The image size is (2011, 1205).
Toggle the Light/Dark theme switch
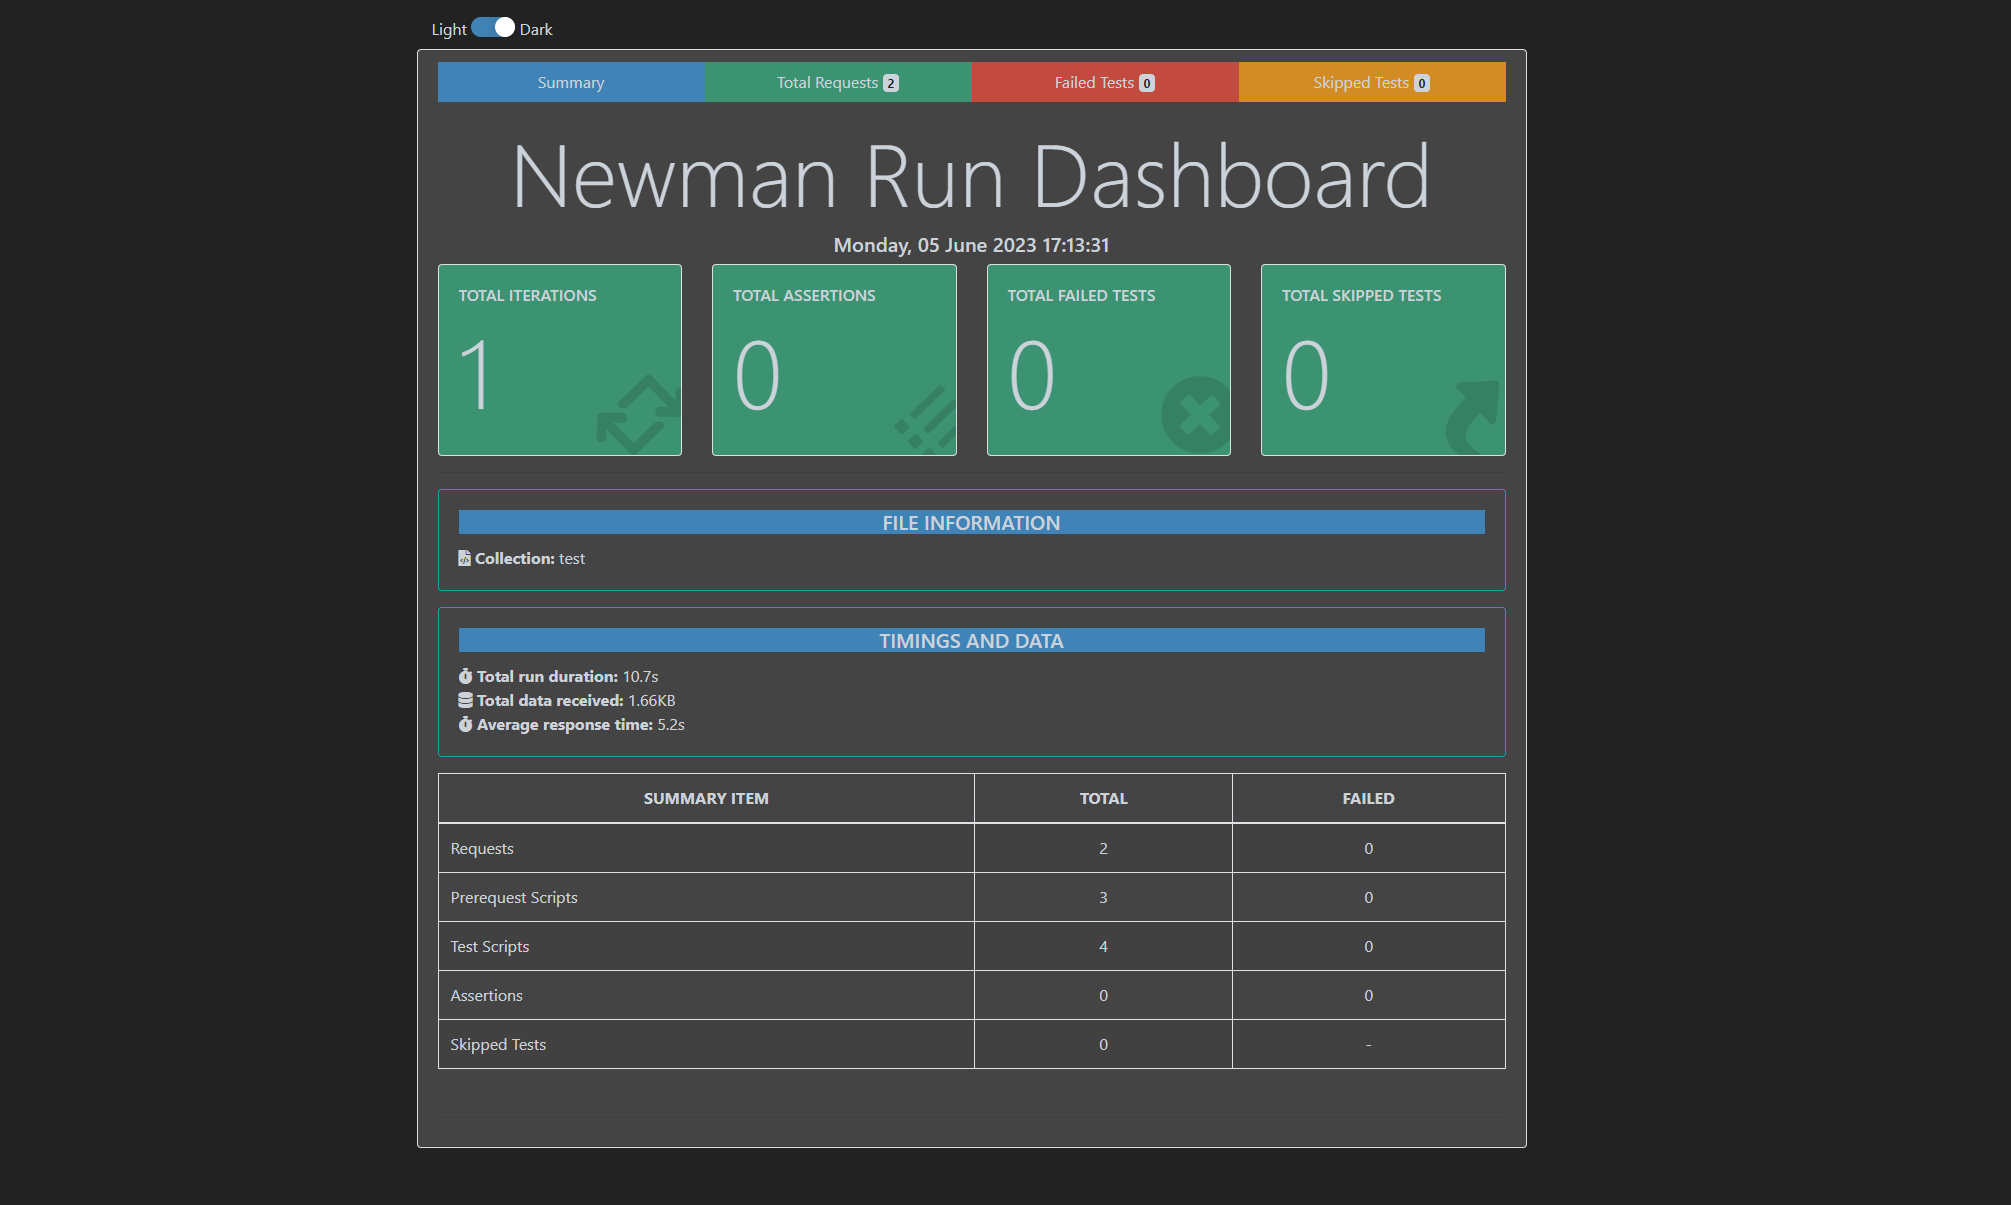pyautogui.click(x=493, y=28)
